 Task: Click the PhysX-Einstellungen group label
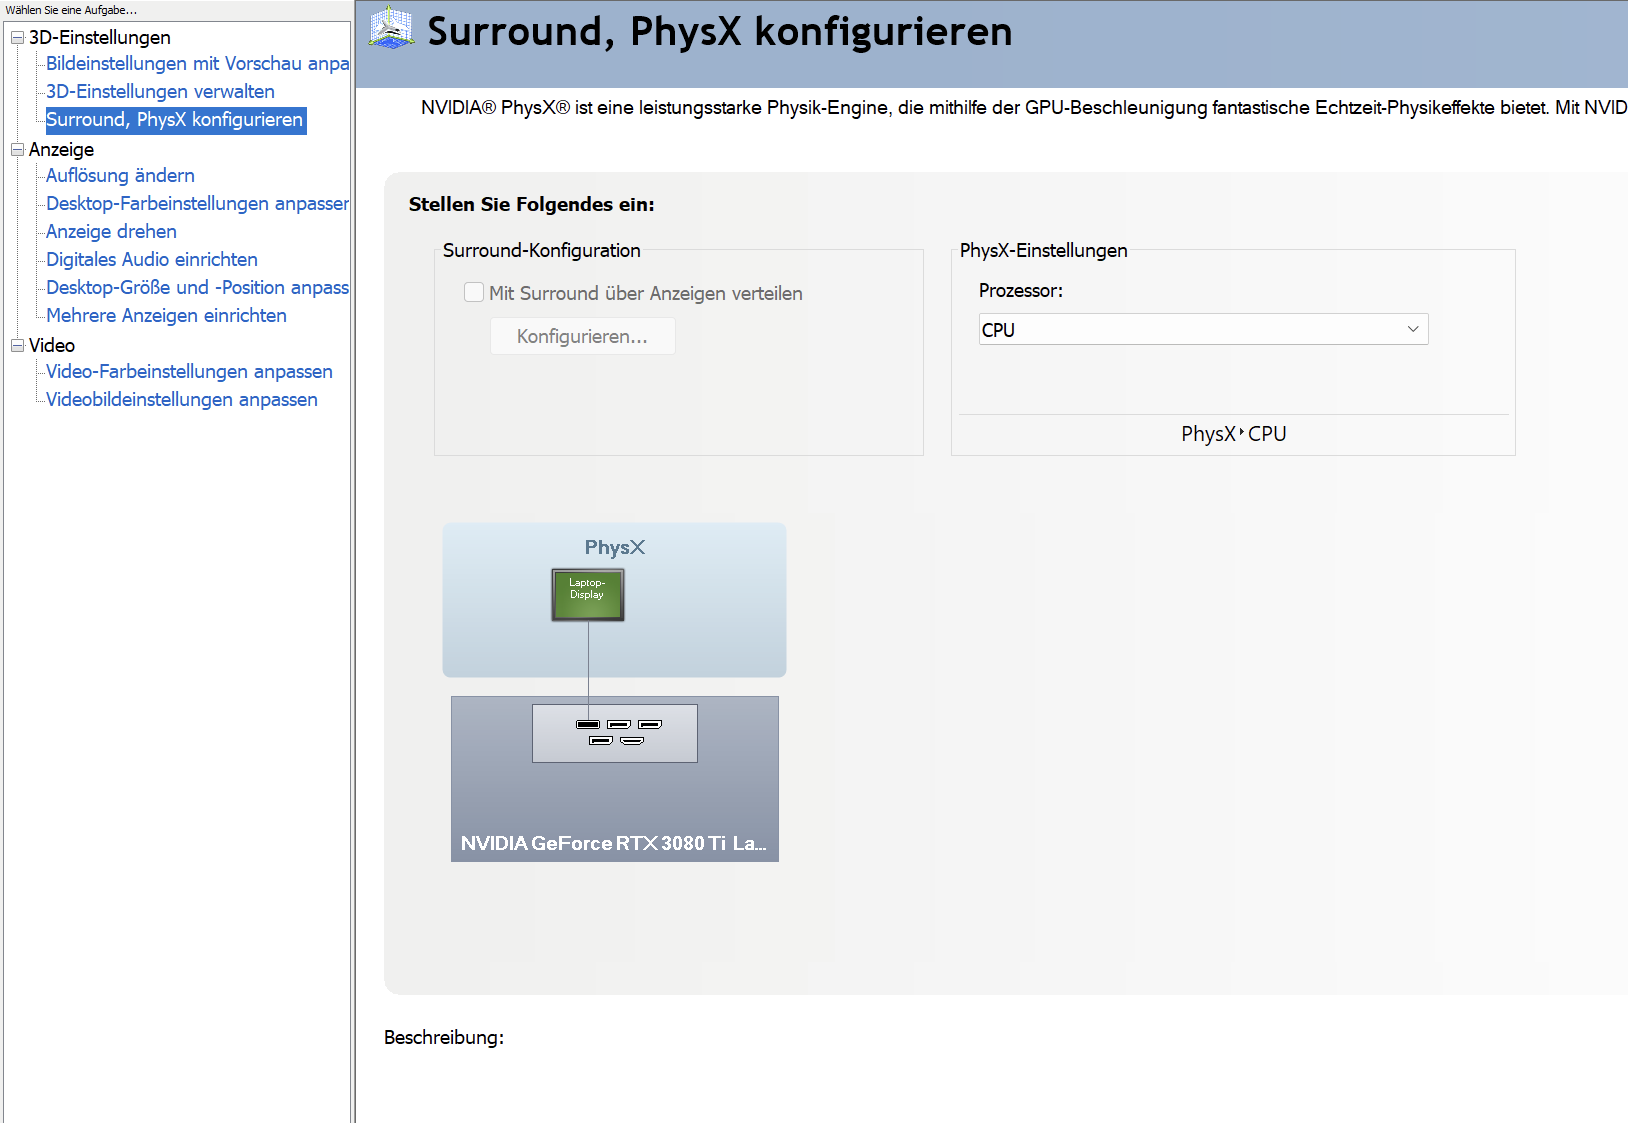(x=1043, y=250)
